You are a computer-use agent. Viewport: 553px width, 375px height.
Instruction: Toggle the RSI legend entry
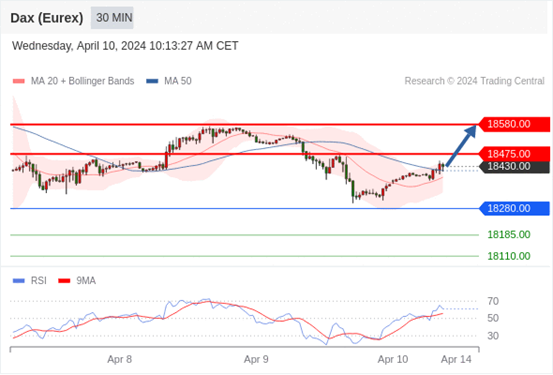[x=30, y=281]
